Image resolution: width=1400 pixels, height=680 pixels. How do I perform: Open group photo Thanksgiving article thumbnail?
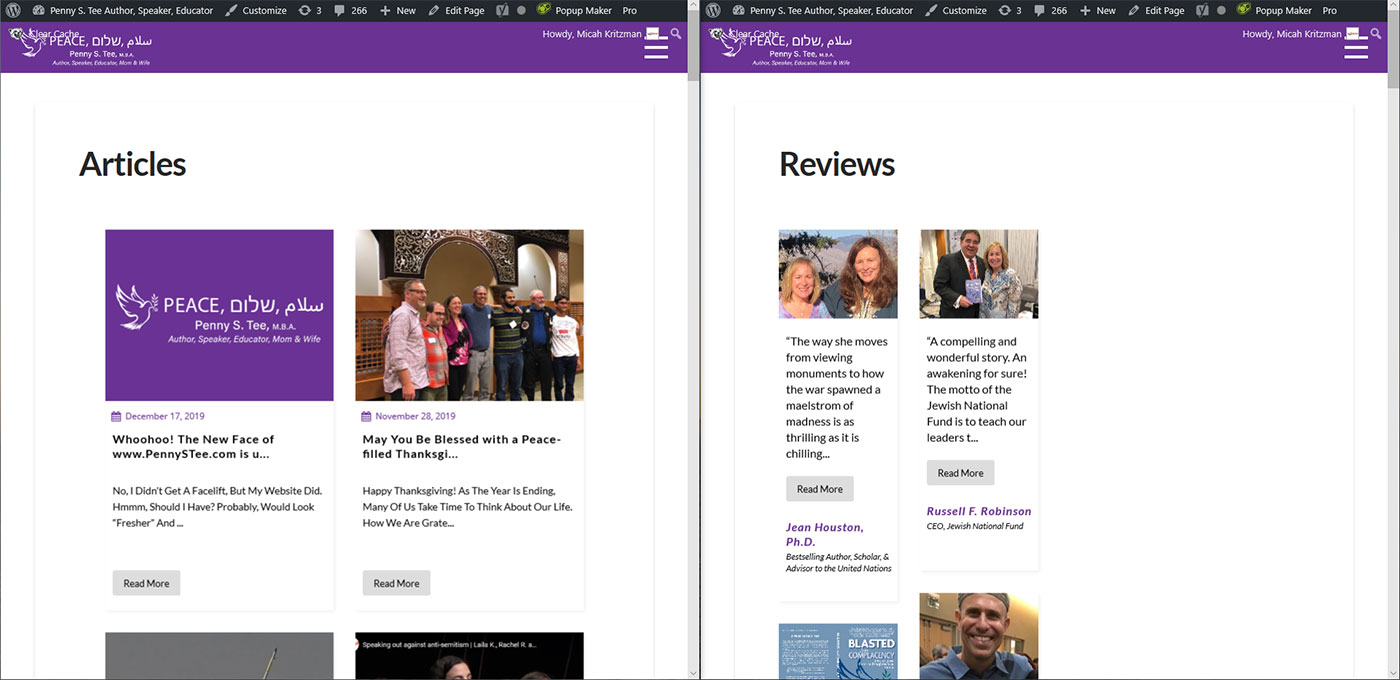coord(469,315)
